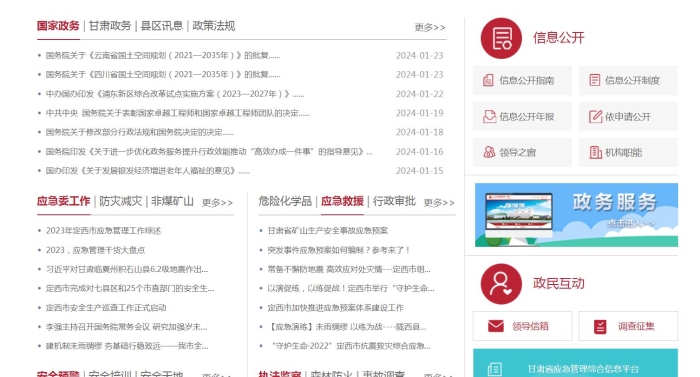This screenshot has width=700, height=377.
Task: Select the 行政审批 tab
Action: tap(394, 201)
